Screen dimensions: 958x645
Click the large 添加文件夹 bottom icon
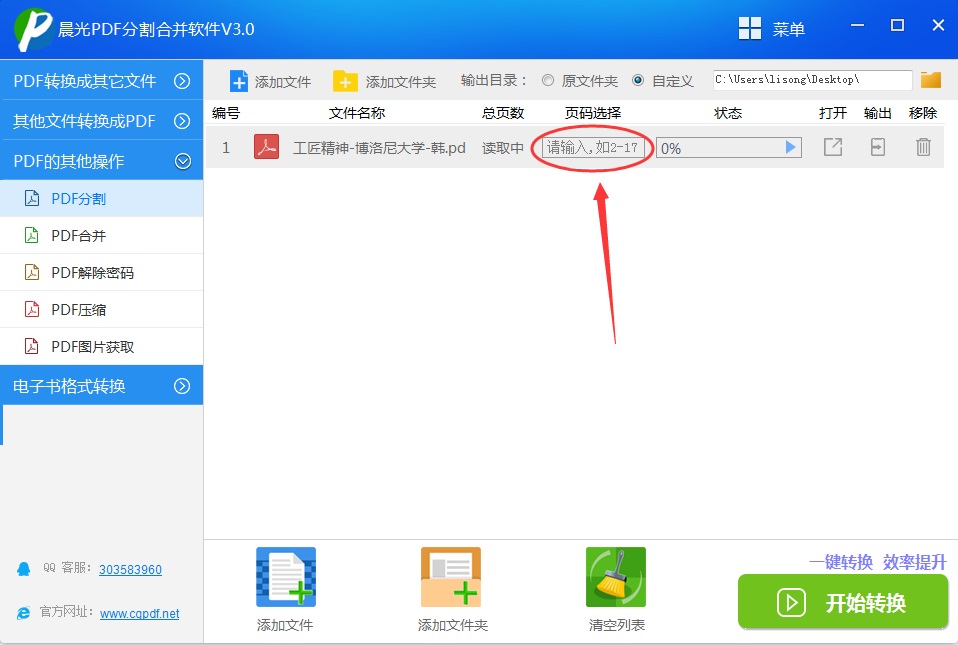pyautogui.click(x=451, y=577)
